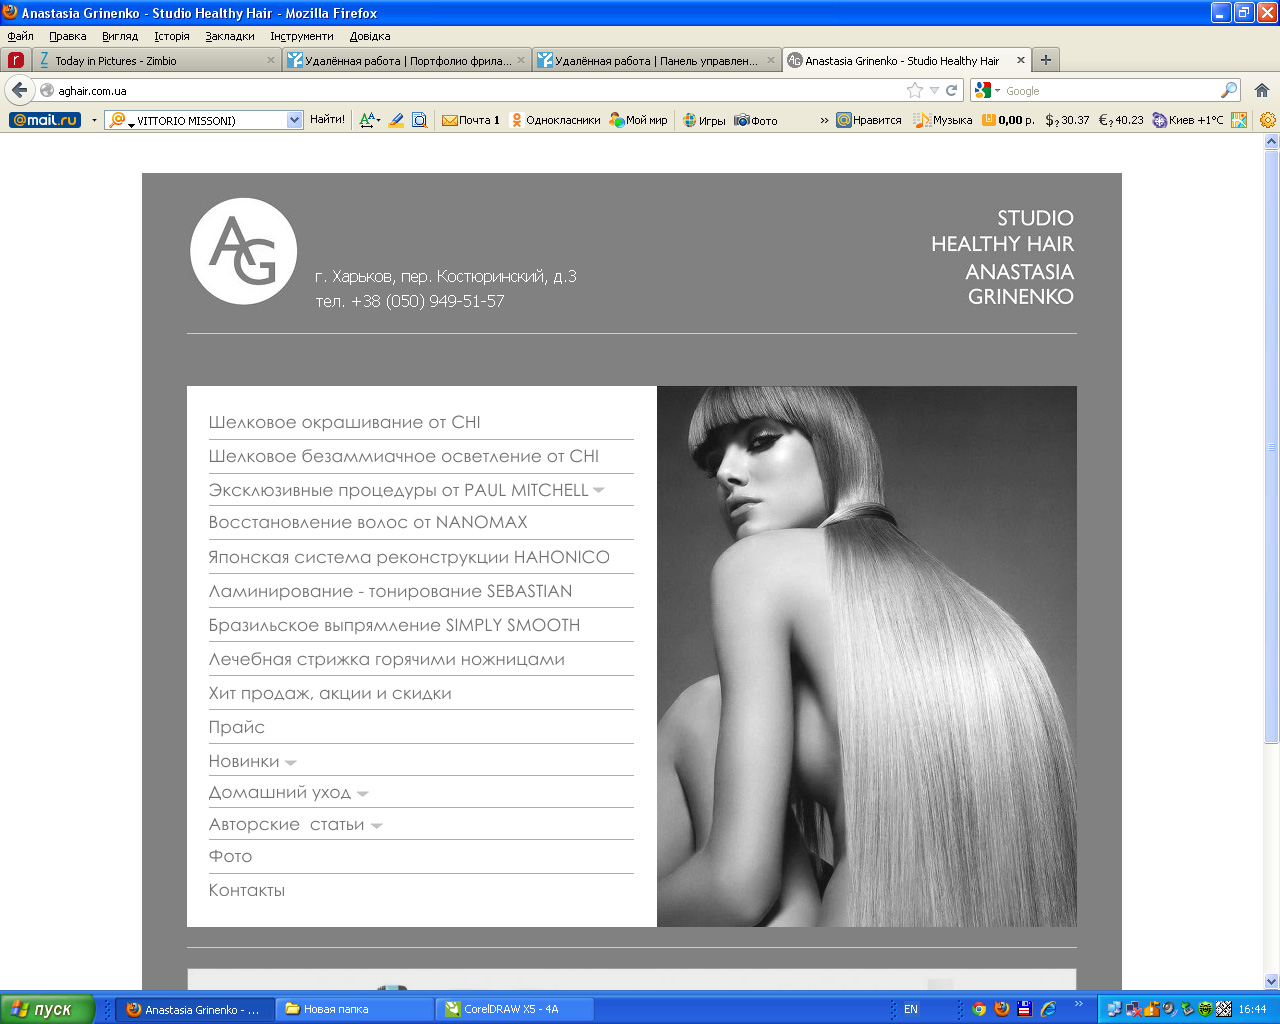1280x1024 pixels.
Task: Open the URL history dropdown arrow
Action: [x=934, y=90]
